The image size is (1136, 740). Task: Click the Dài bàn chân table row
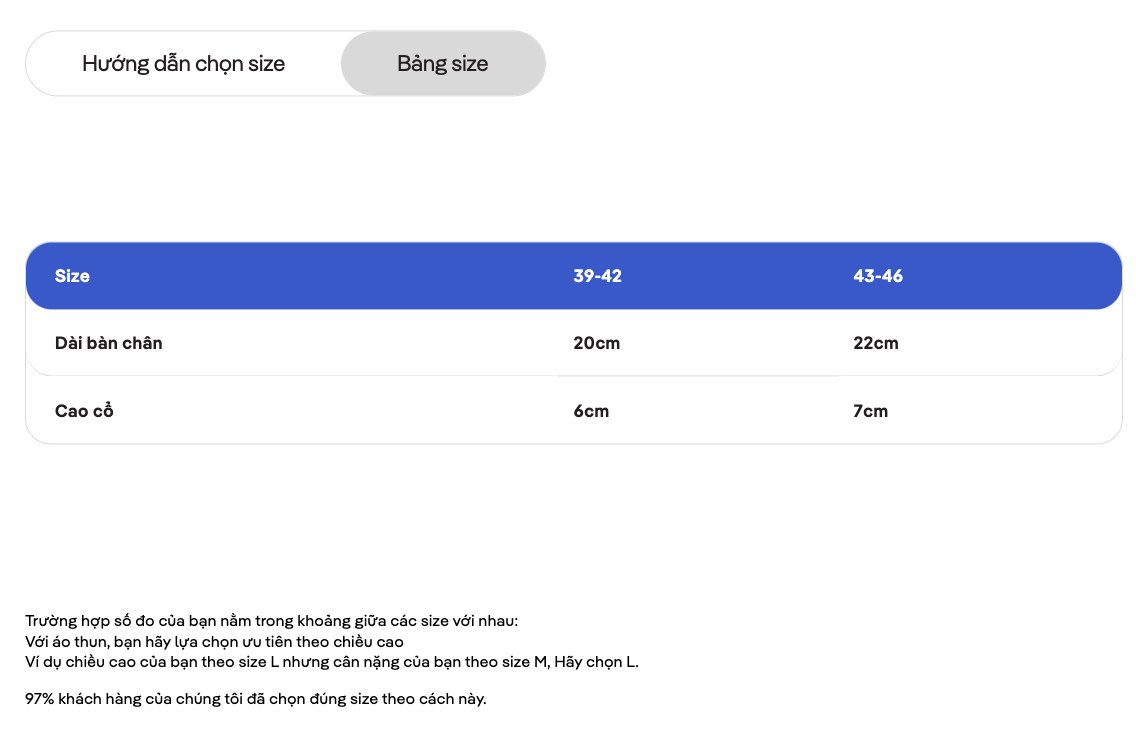(x=574, y=343)
